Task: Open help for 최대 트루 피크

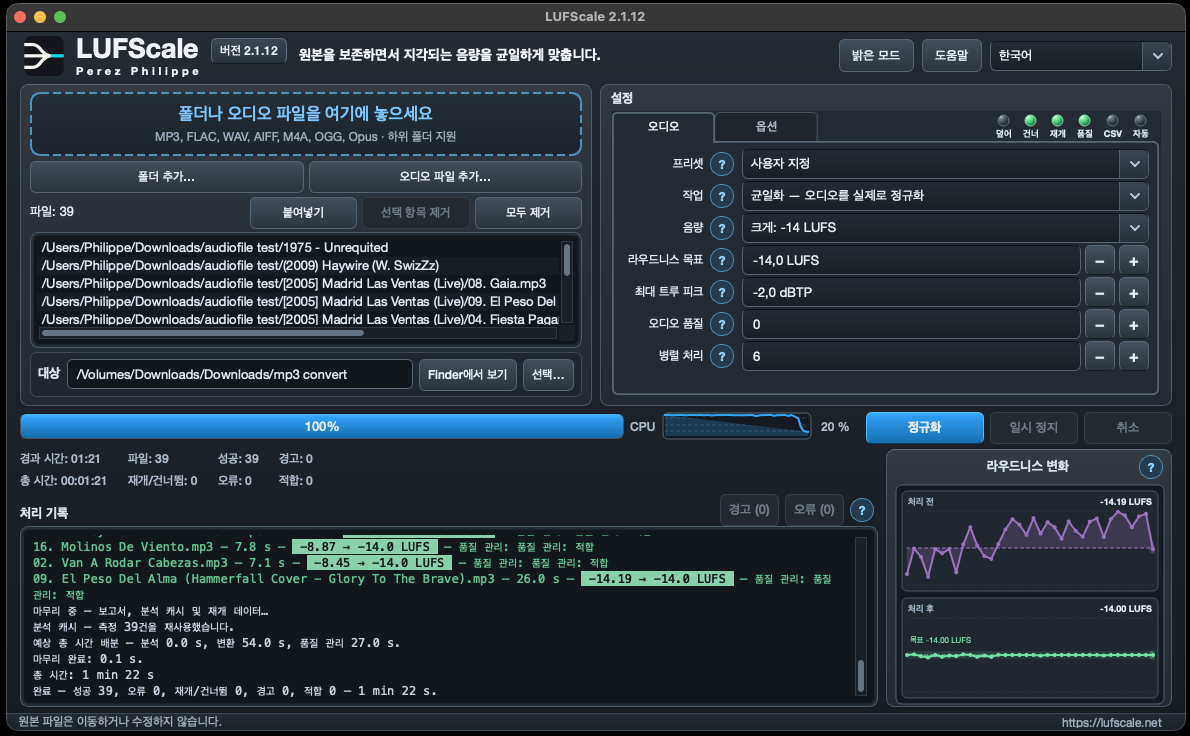Action: pos(722,292)
